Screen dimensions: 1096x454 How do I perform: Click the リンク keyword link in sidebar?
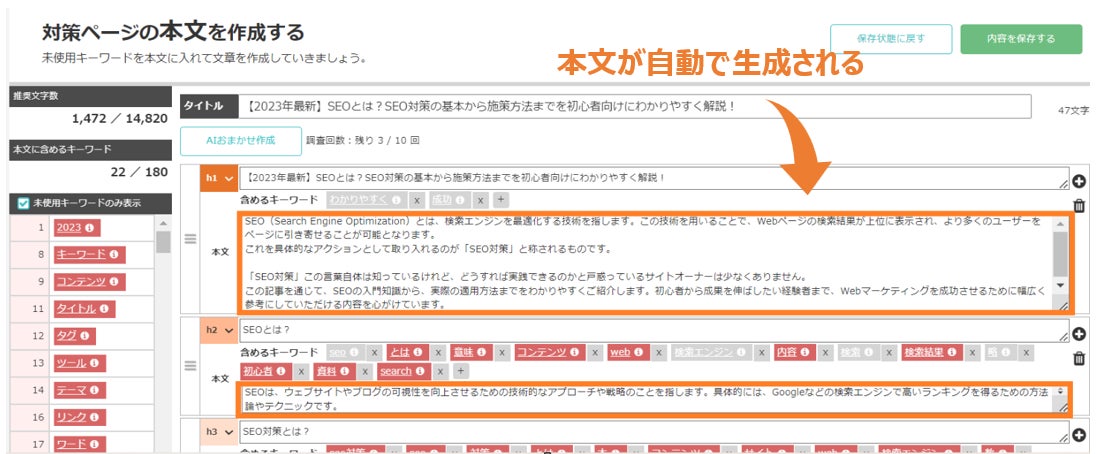(x=71, y=417)
